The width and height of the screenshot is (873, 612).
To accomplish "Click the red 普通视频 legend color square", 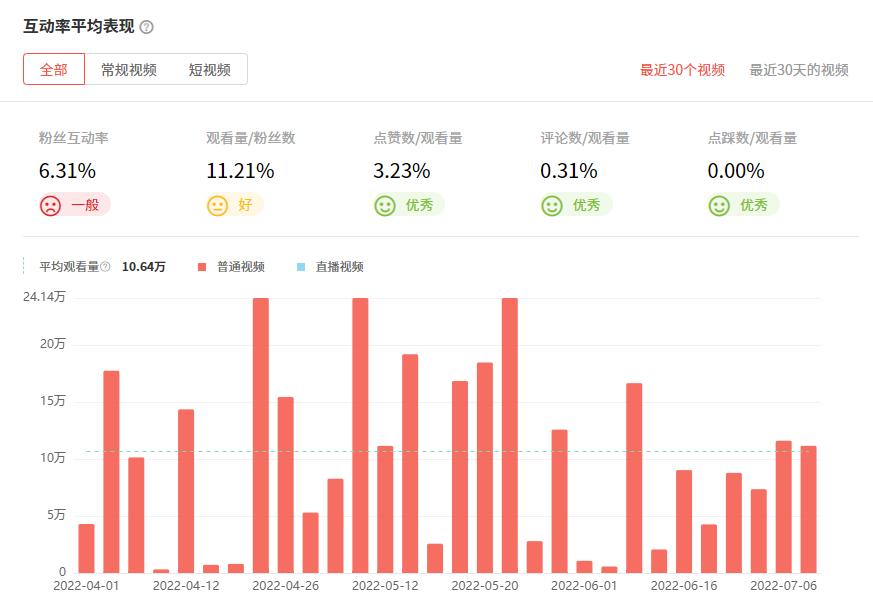I will coord(201,267).
